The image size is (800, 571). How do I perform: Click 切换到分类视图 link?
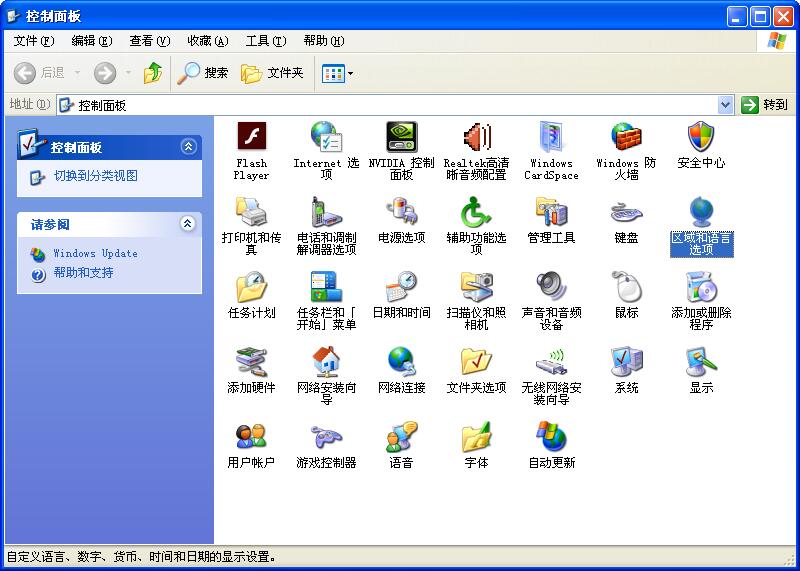click(96, 176)
